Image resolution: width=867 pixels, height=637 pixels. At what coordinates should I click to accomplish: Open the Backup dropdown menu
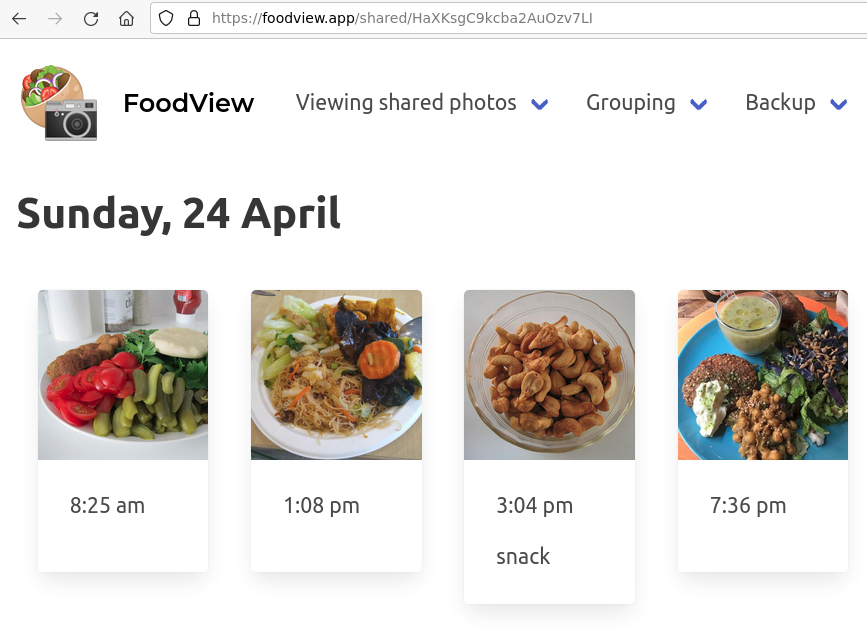[x=841, y=103]
